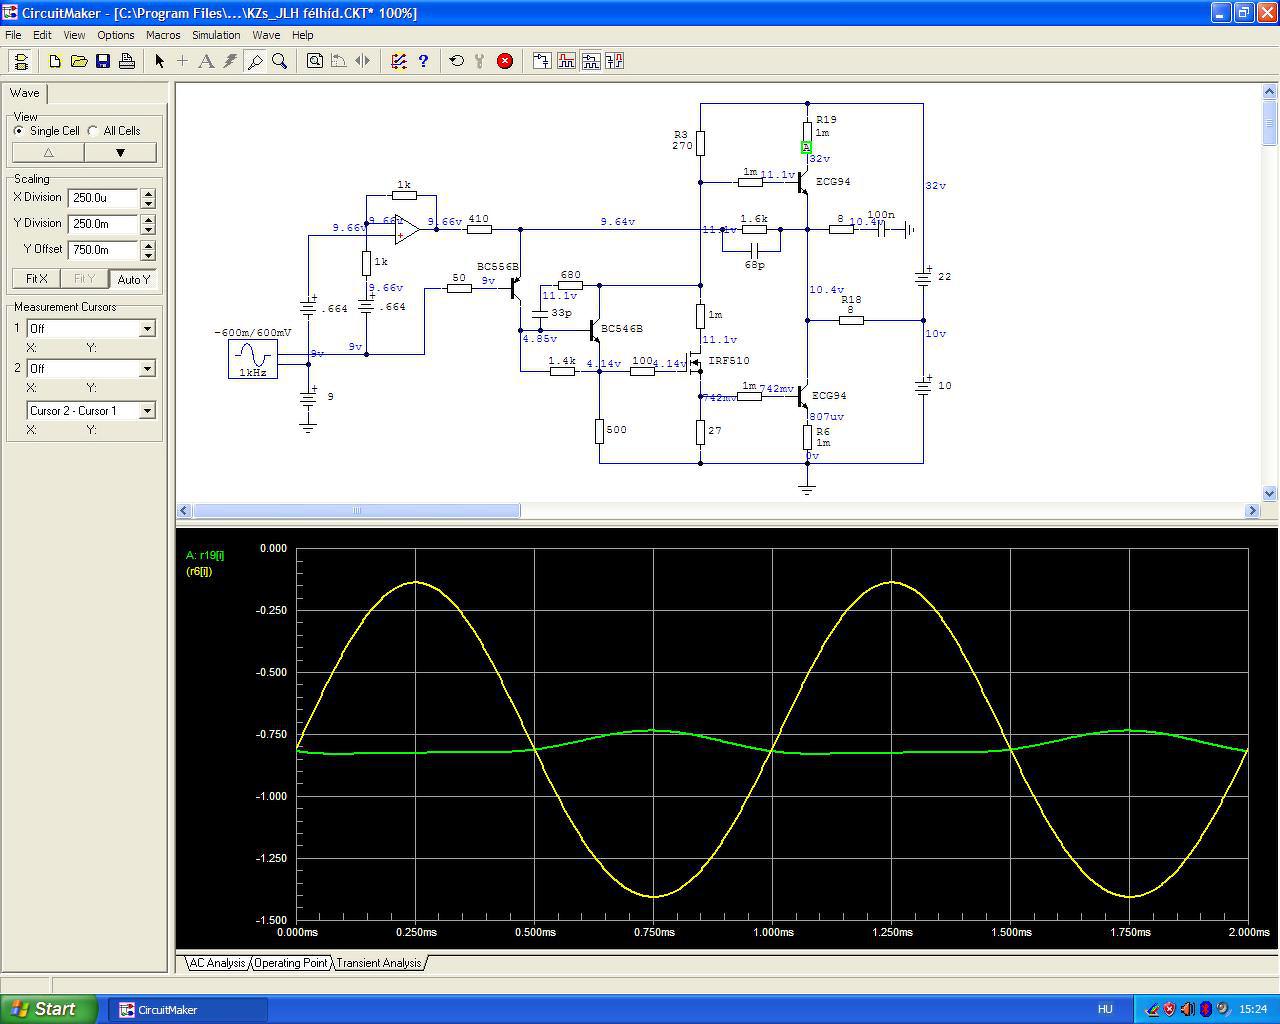
Task: Switch to the AC Analysis tab
Action: point(217,963)
